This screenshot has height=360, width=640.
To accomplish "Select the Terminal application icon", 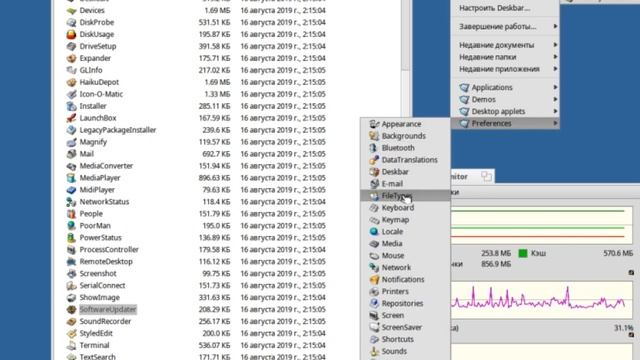I will 71,345.
